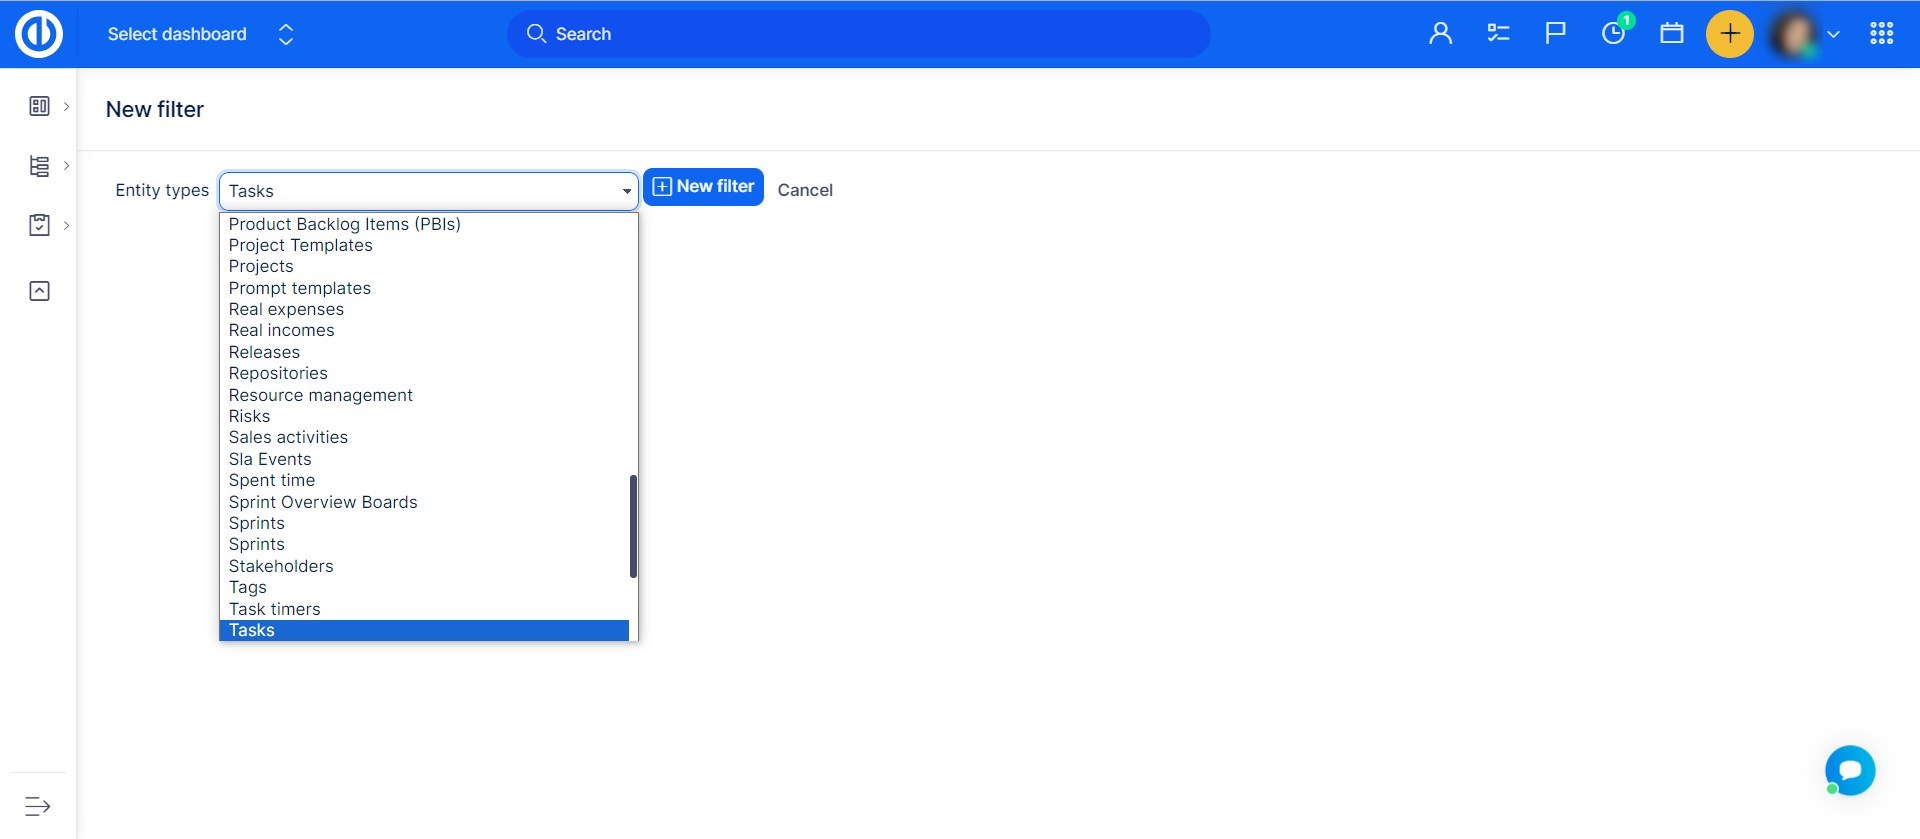Expand the collapsed left sidebar menu
This screenshot has height=839, width=1920.
point(38,806)
